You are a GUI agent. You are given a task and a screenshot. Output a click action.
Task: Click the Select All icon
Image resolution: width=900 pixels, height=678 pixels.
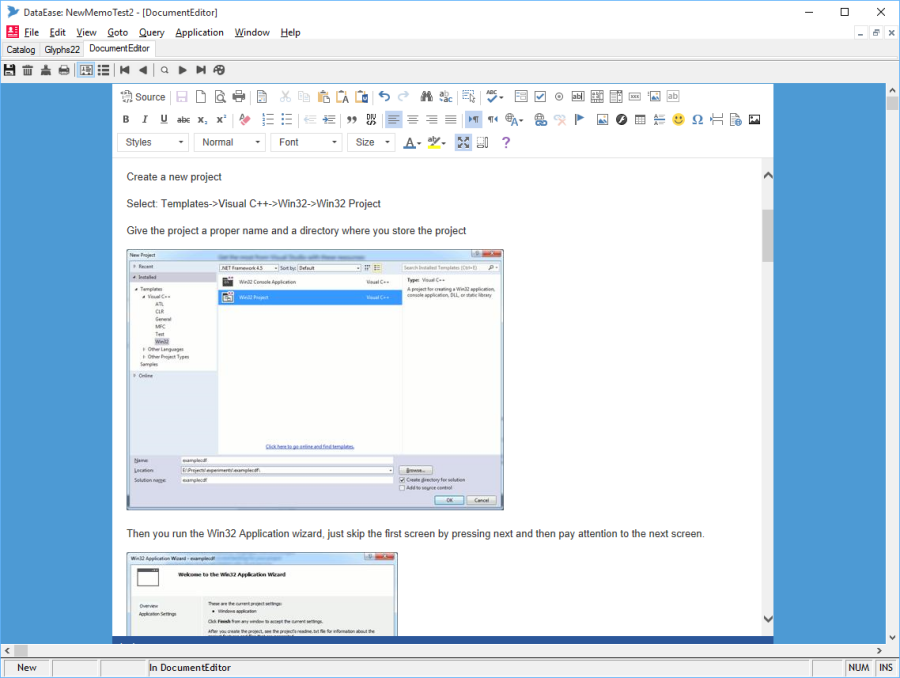click(x=469, y=96)
